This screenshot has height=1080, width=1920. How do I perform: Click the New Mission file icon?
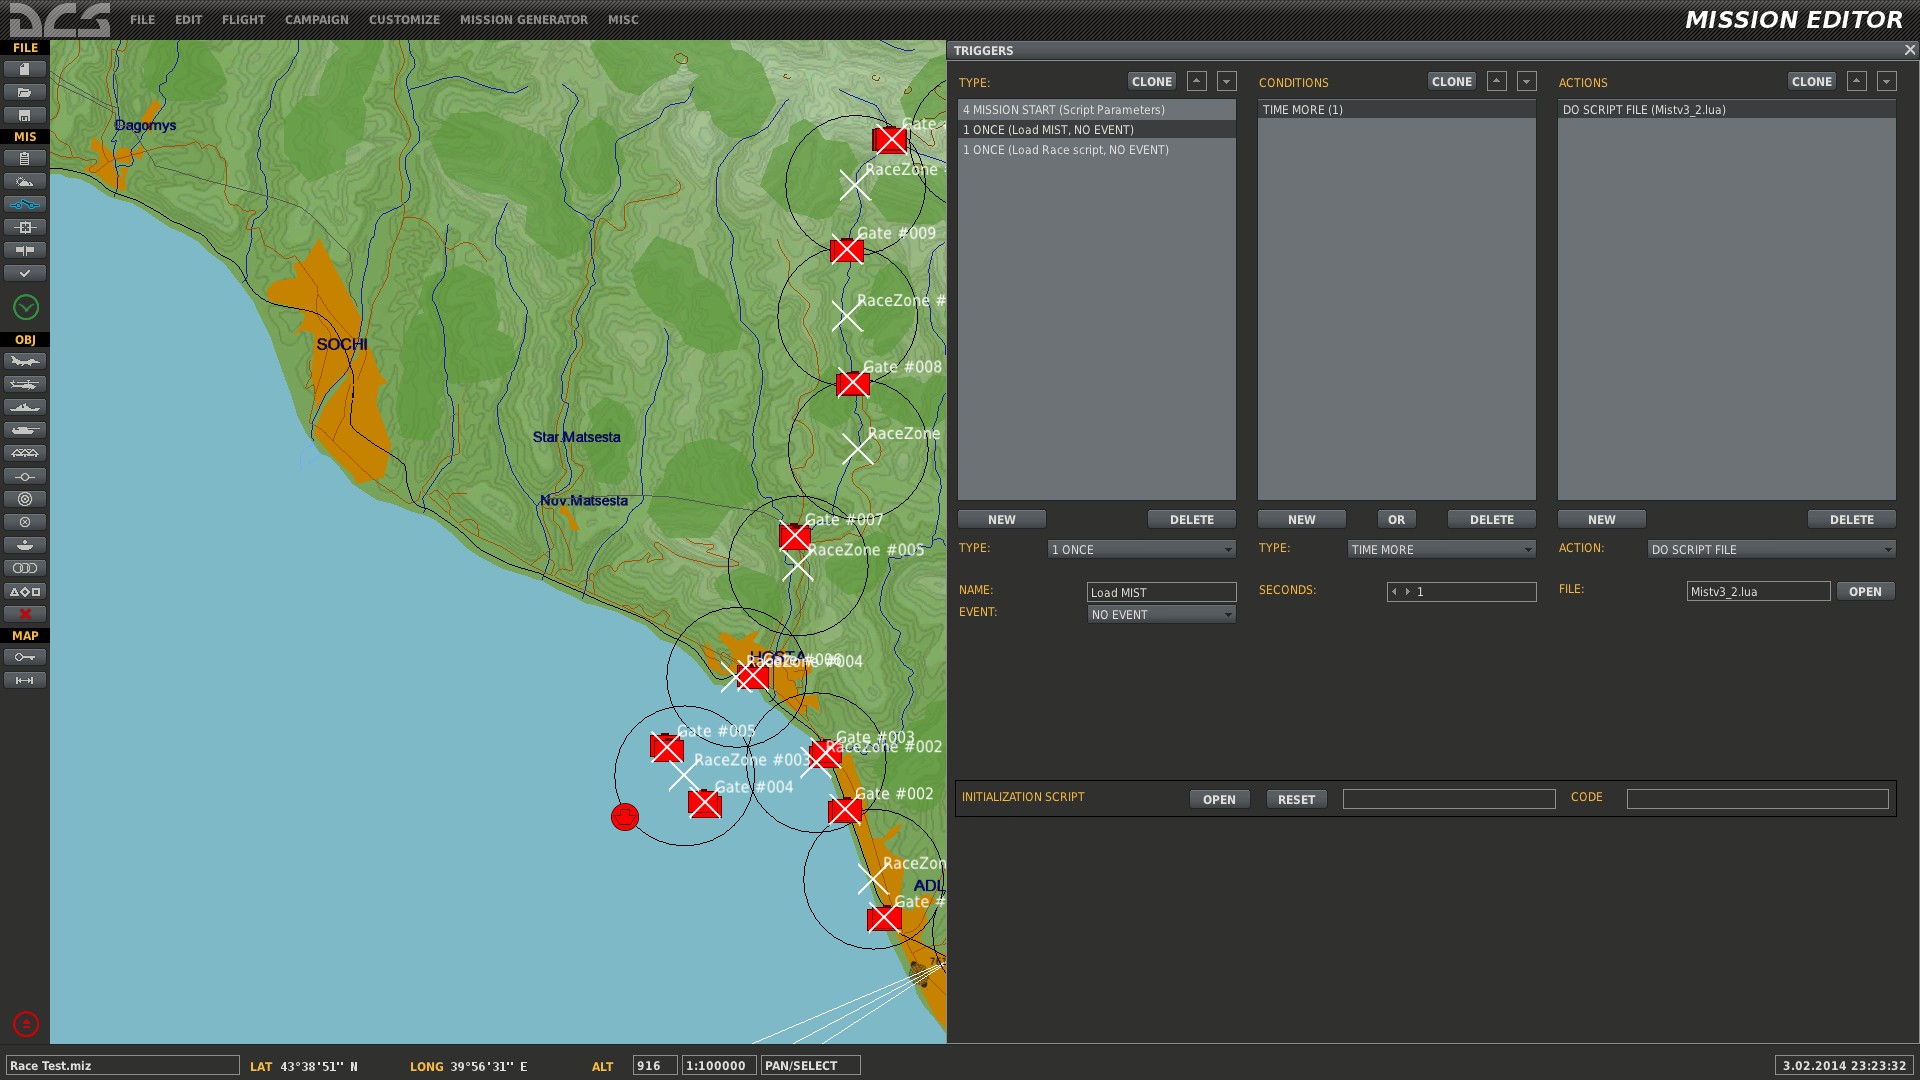25,69
